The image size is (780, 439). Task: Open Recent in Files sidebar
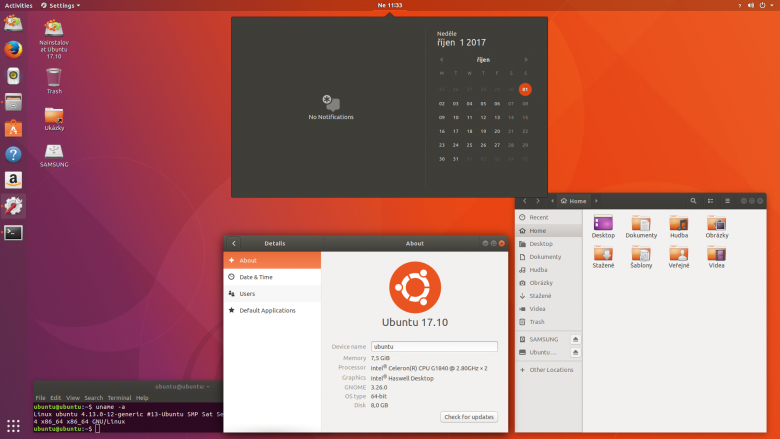(549, 217)
